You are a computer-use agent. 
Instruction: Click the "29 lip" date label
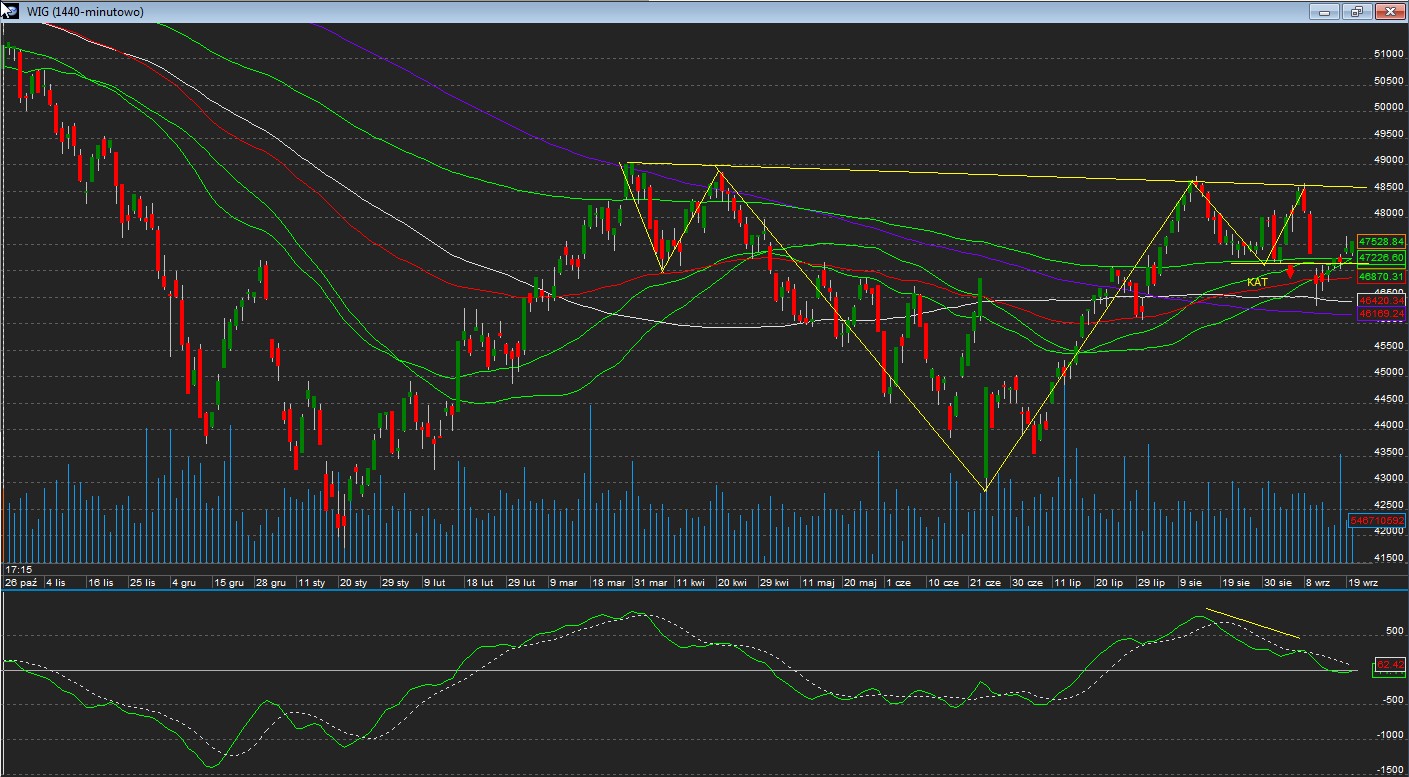[x=1152, y=581]
